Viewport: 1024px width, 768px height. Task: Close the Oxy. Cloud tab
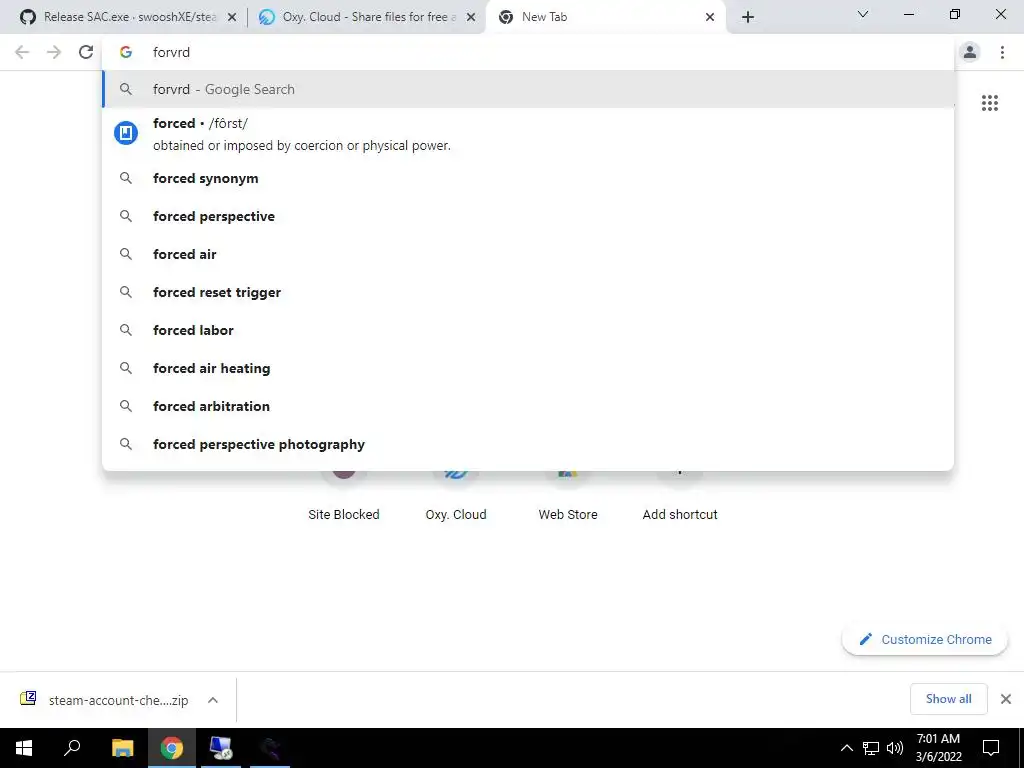[471, 18]
